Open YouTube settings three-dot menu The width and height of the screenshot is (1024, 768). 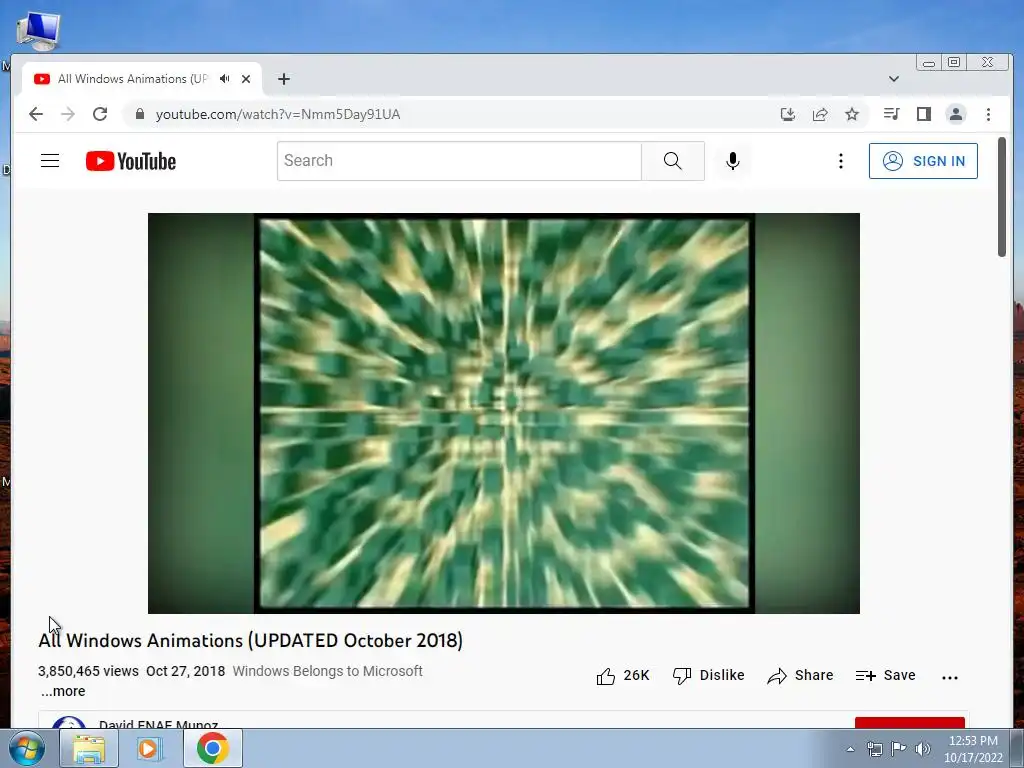point(840,161)
